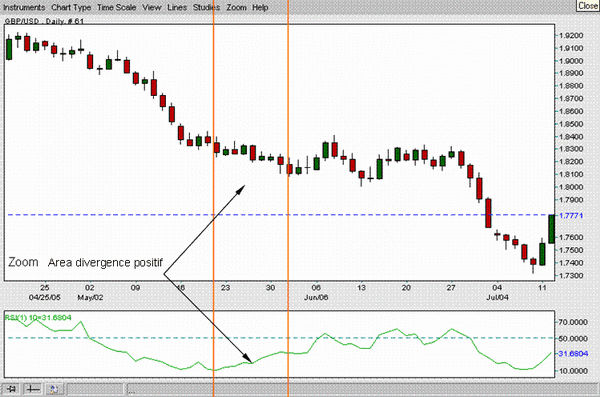
Task: Open the Instruments menu
Action: [24, 7]
